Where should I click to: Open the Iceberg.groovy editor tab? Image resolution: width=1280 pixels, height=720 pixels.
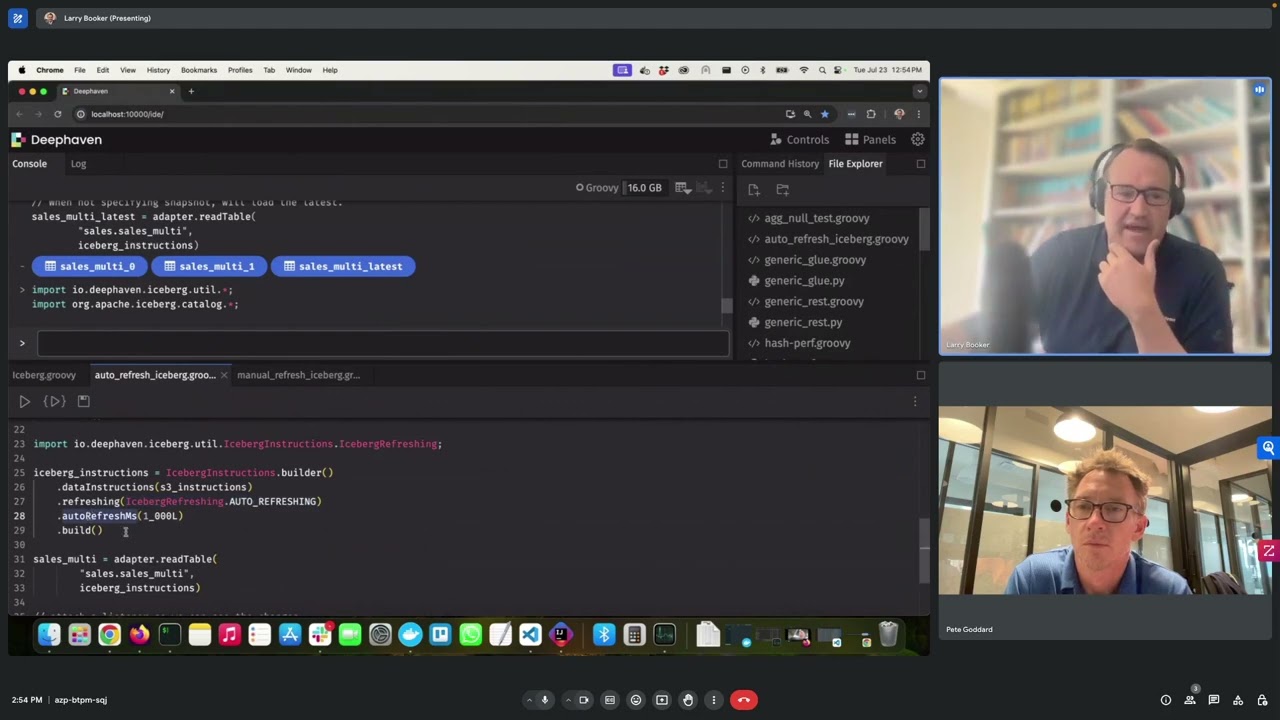(44, 375)
